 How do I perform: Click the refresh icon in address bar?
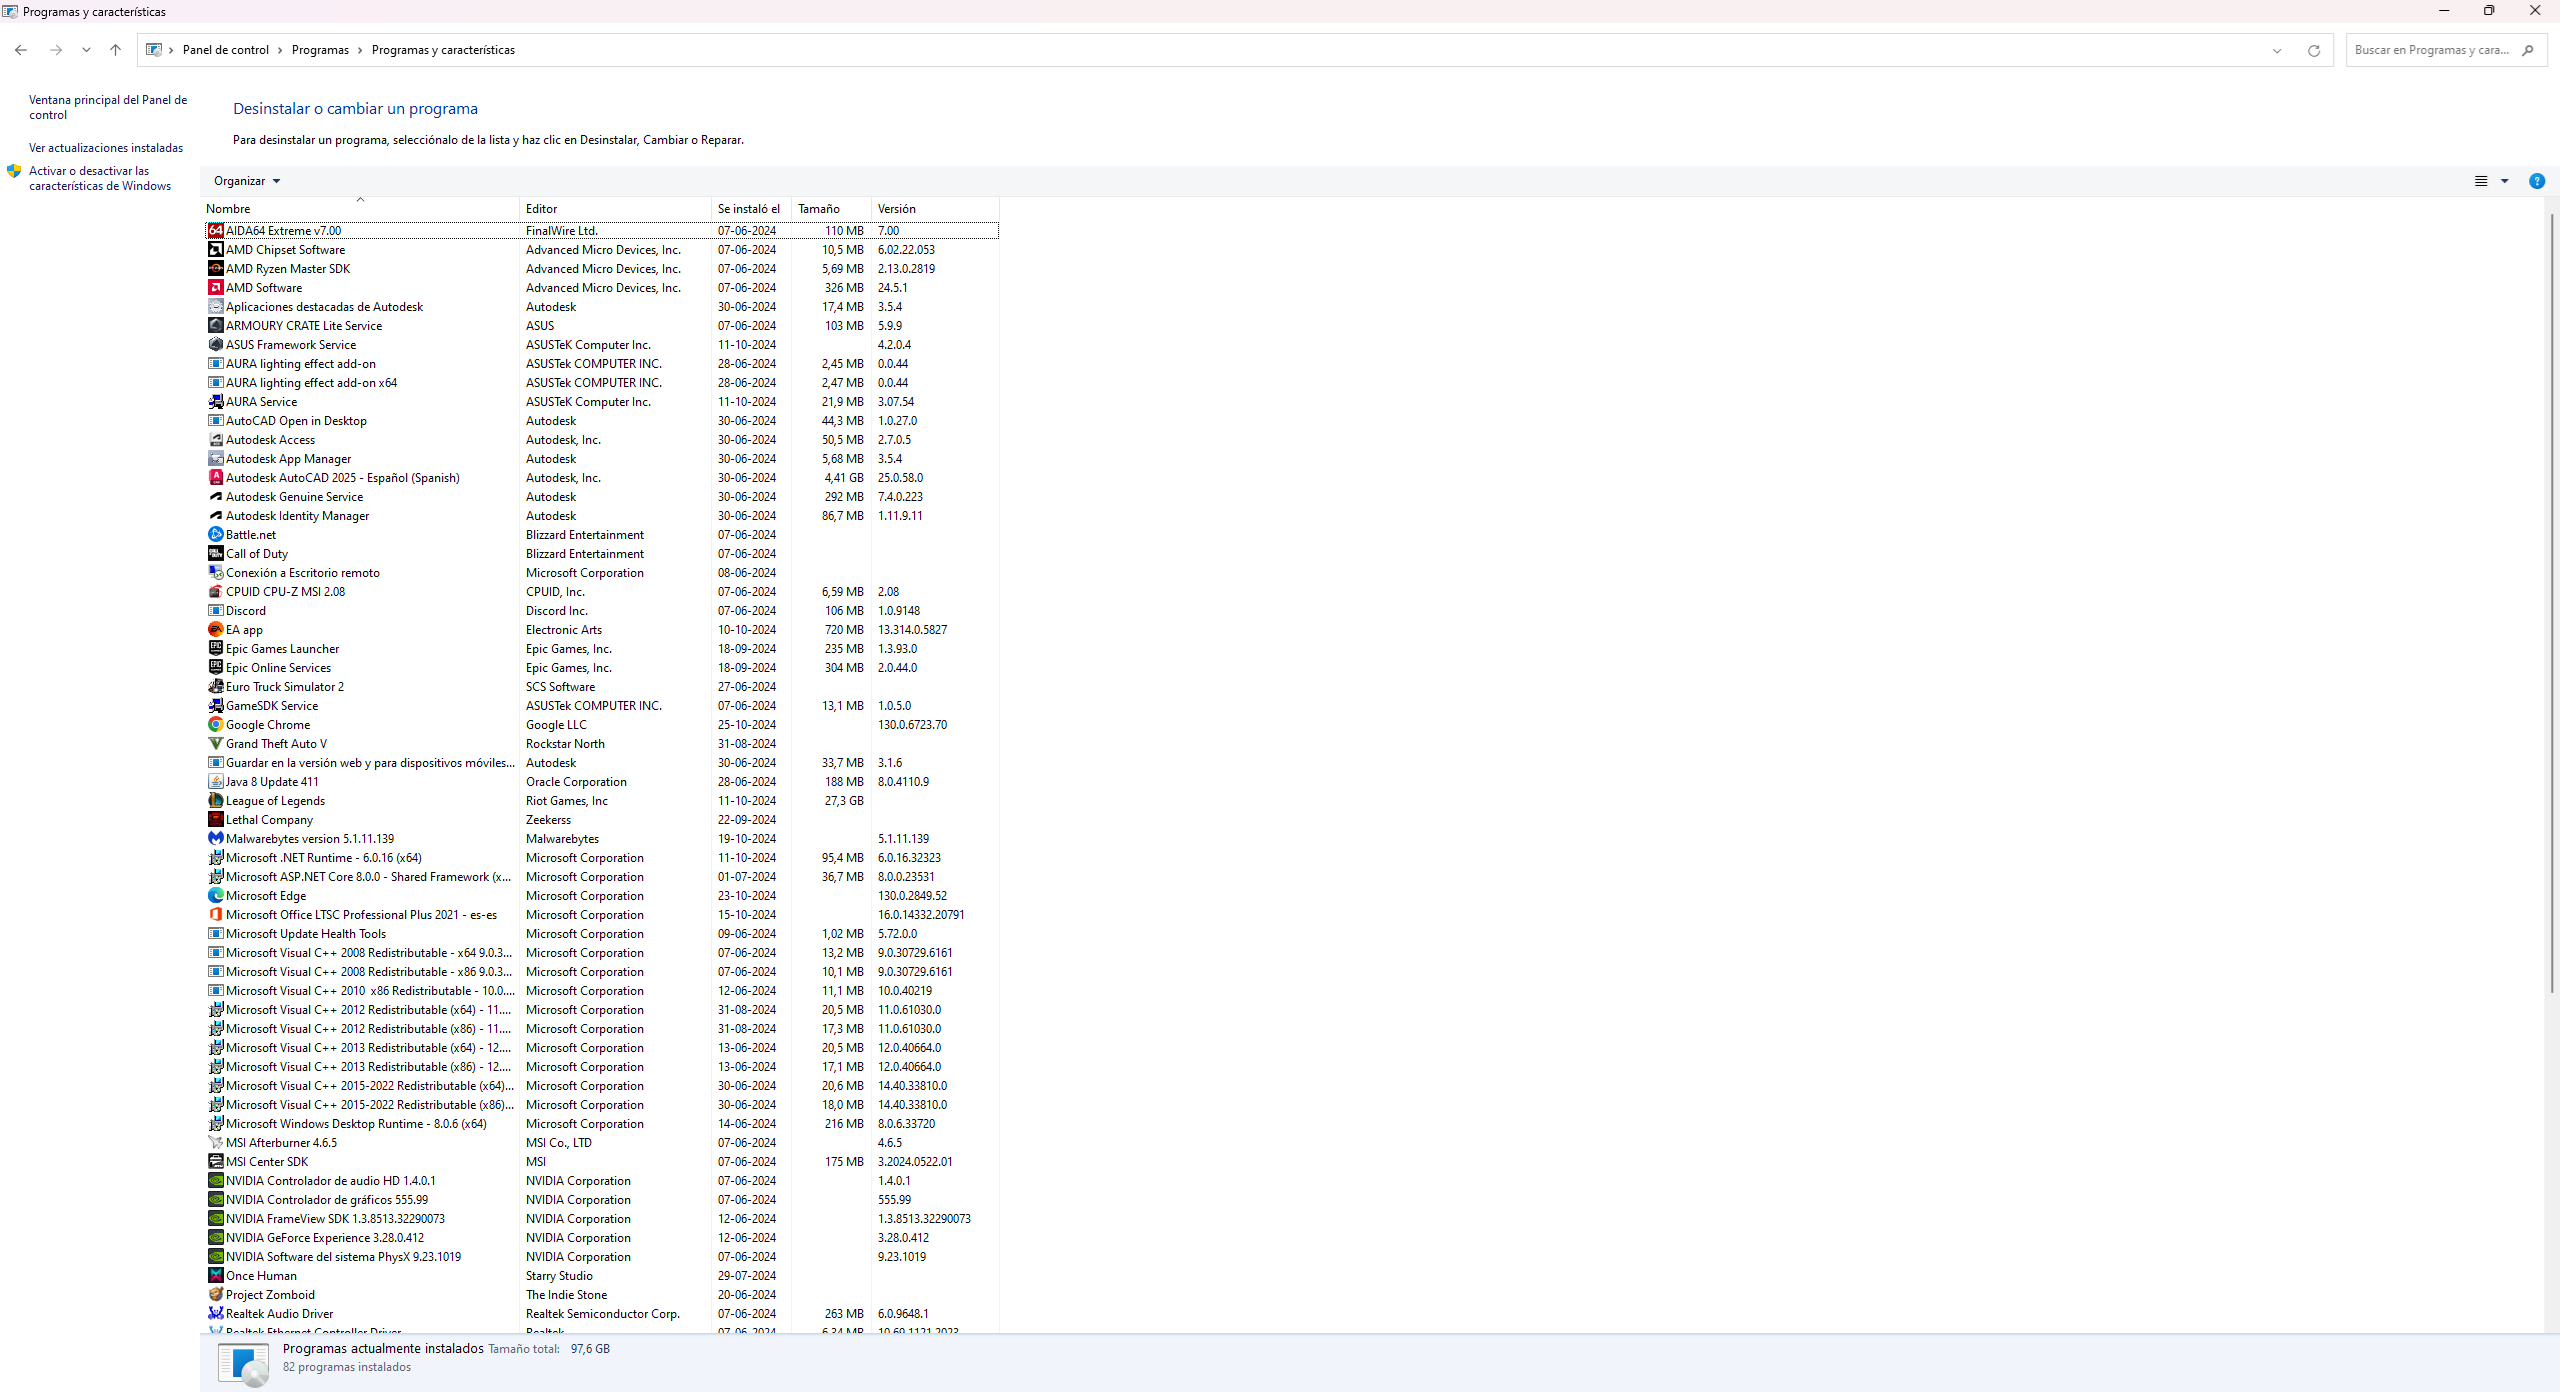[x=2313, y=50]
